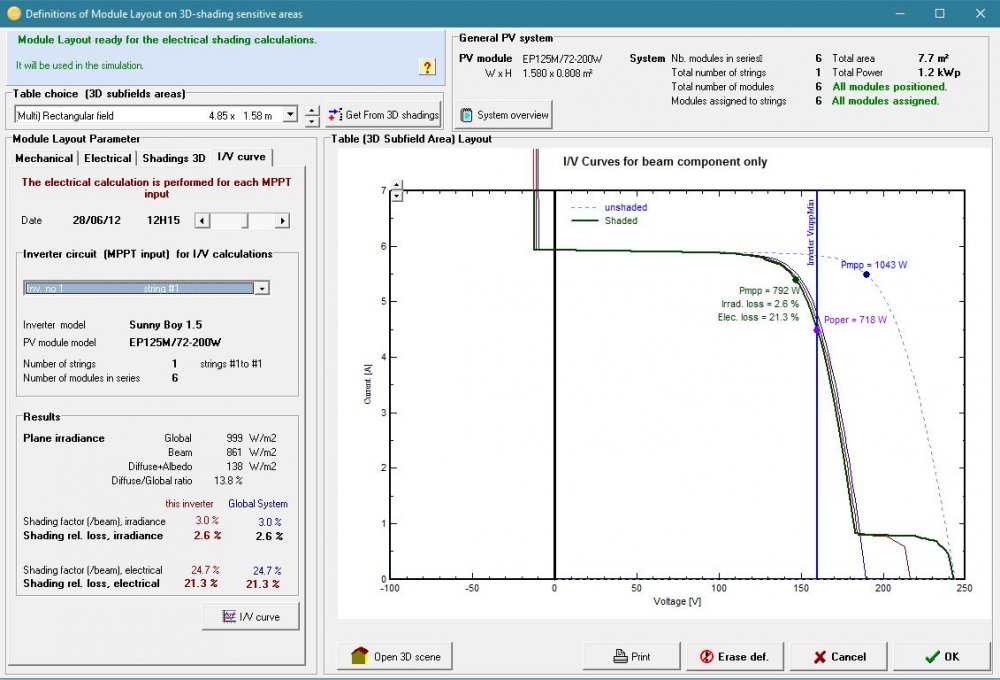
Task: Switch to the Mechanical tab
Action: pyautogui.click(x=44, y=158)
